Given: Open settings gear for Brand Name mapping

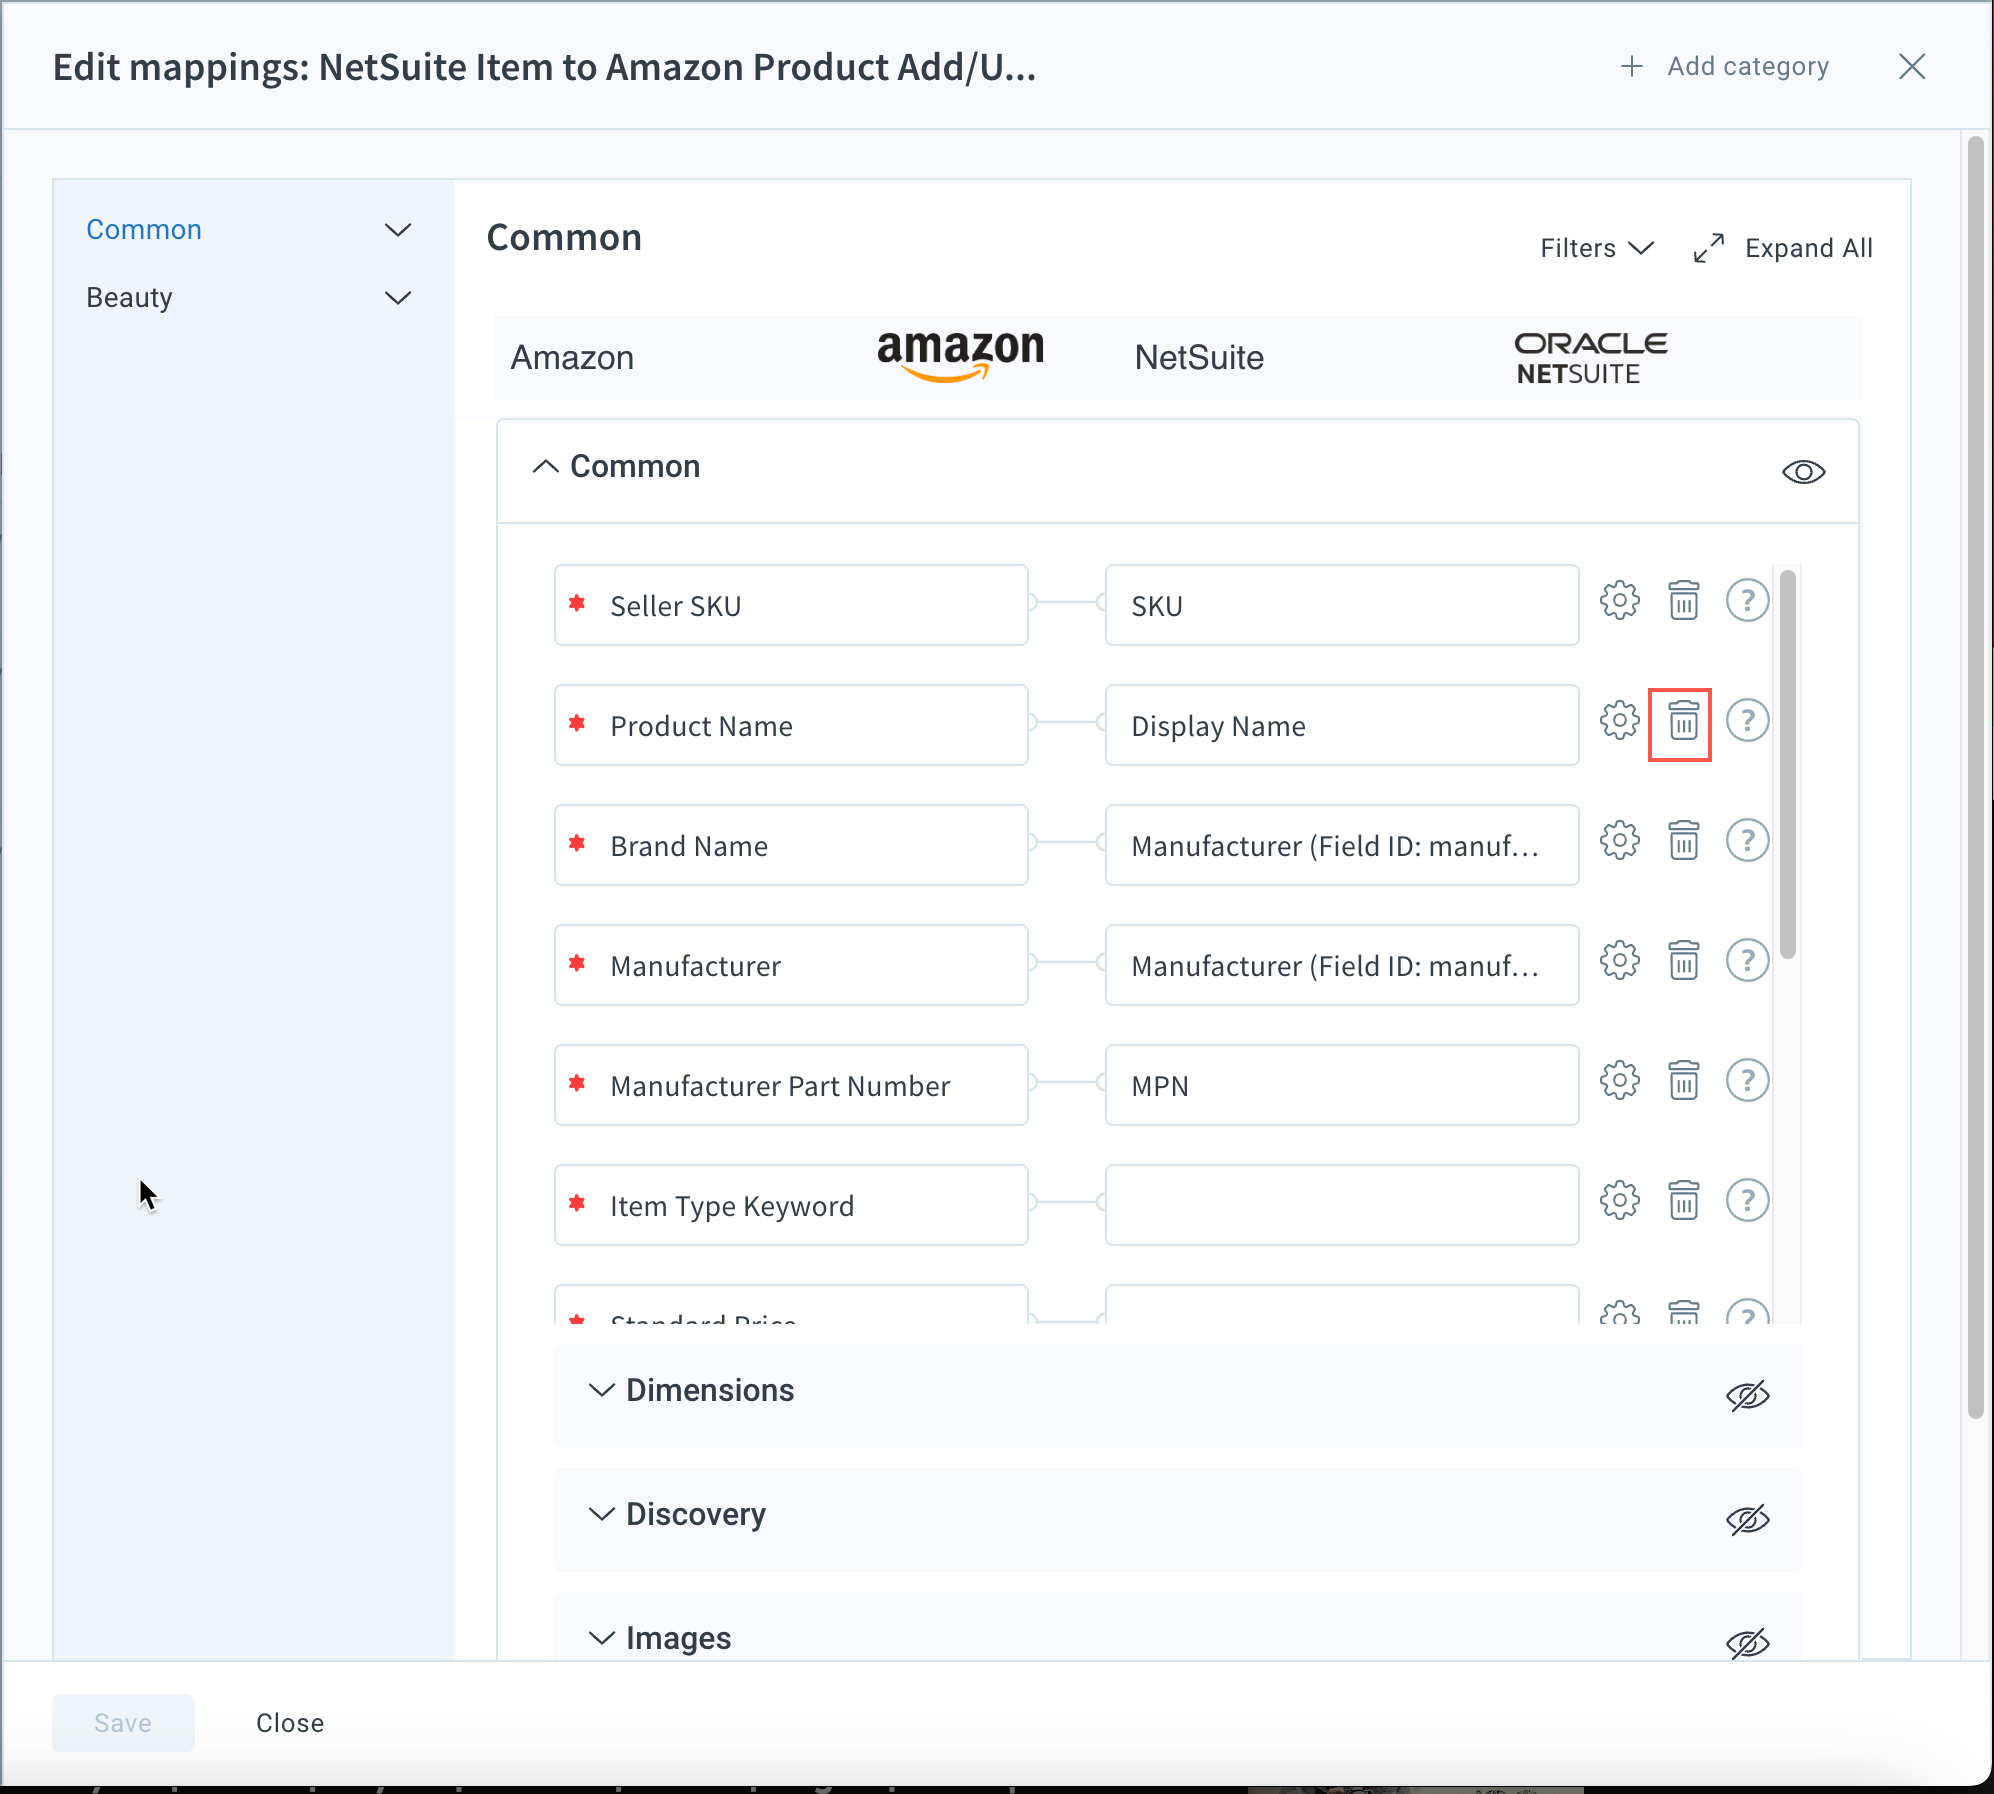Looking at the screenshot, I should pyautogui.click(x=1619, y=841).
